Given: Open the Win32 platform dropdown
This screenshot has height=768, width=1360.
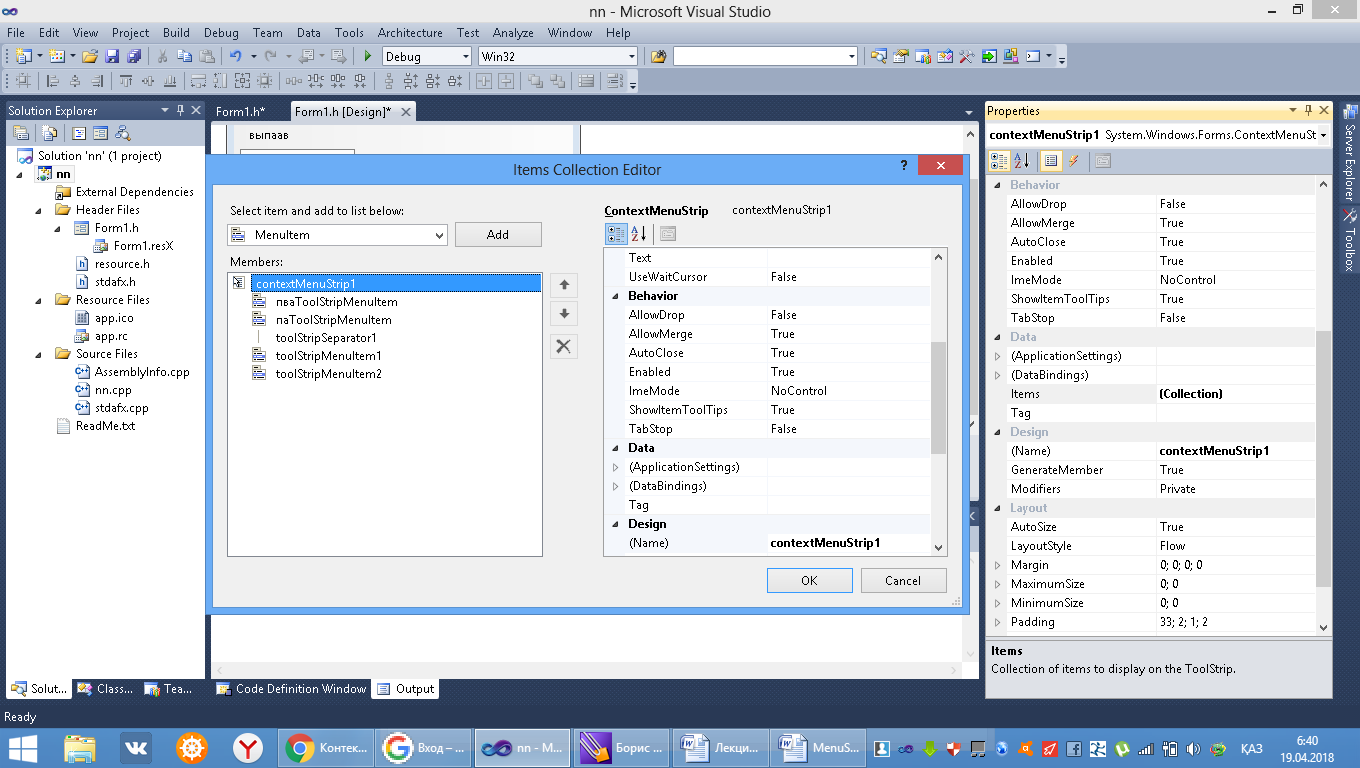Looking at the screenshot, I should (557, 57).
